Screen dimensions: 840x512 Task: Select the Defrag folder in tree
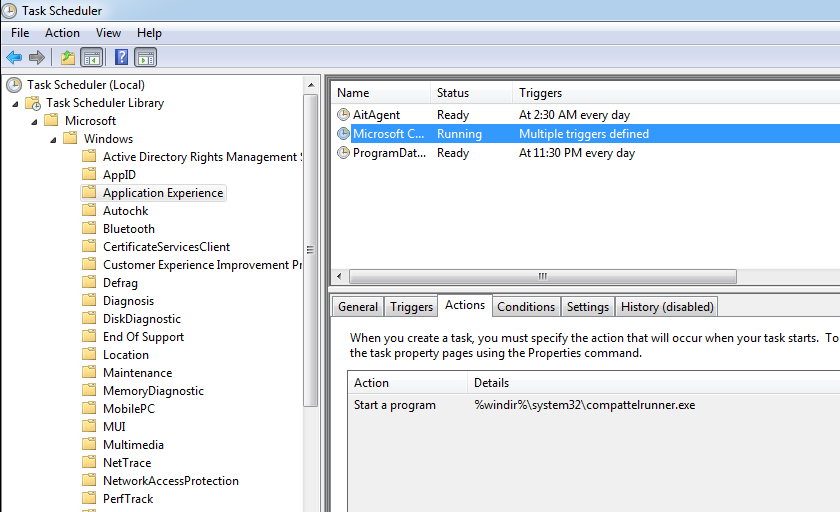120,283
